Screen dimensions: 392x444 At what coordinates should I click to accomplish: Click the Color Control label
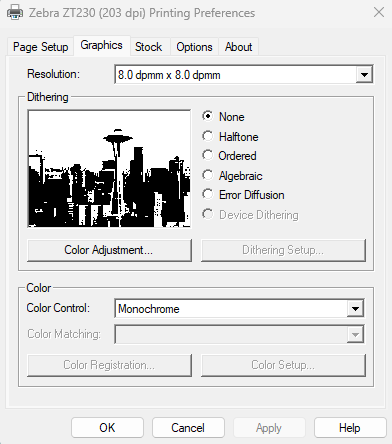pyautogui.click(x=58, y=308)
